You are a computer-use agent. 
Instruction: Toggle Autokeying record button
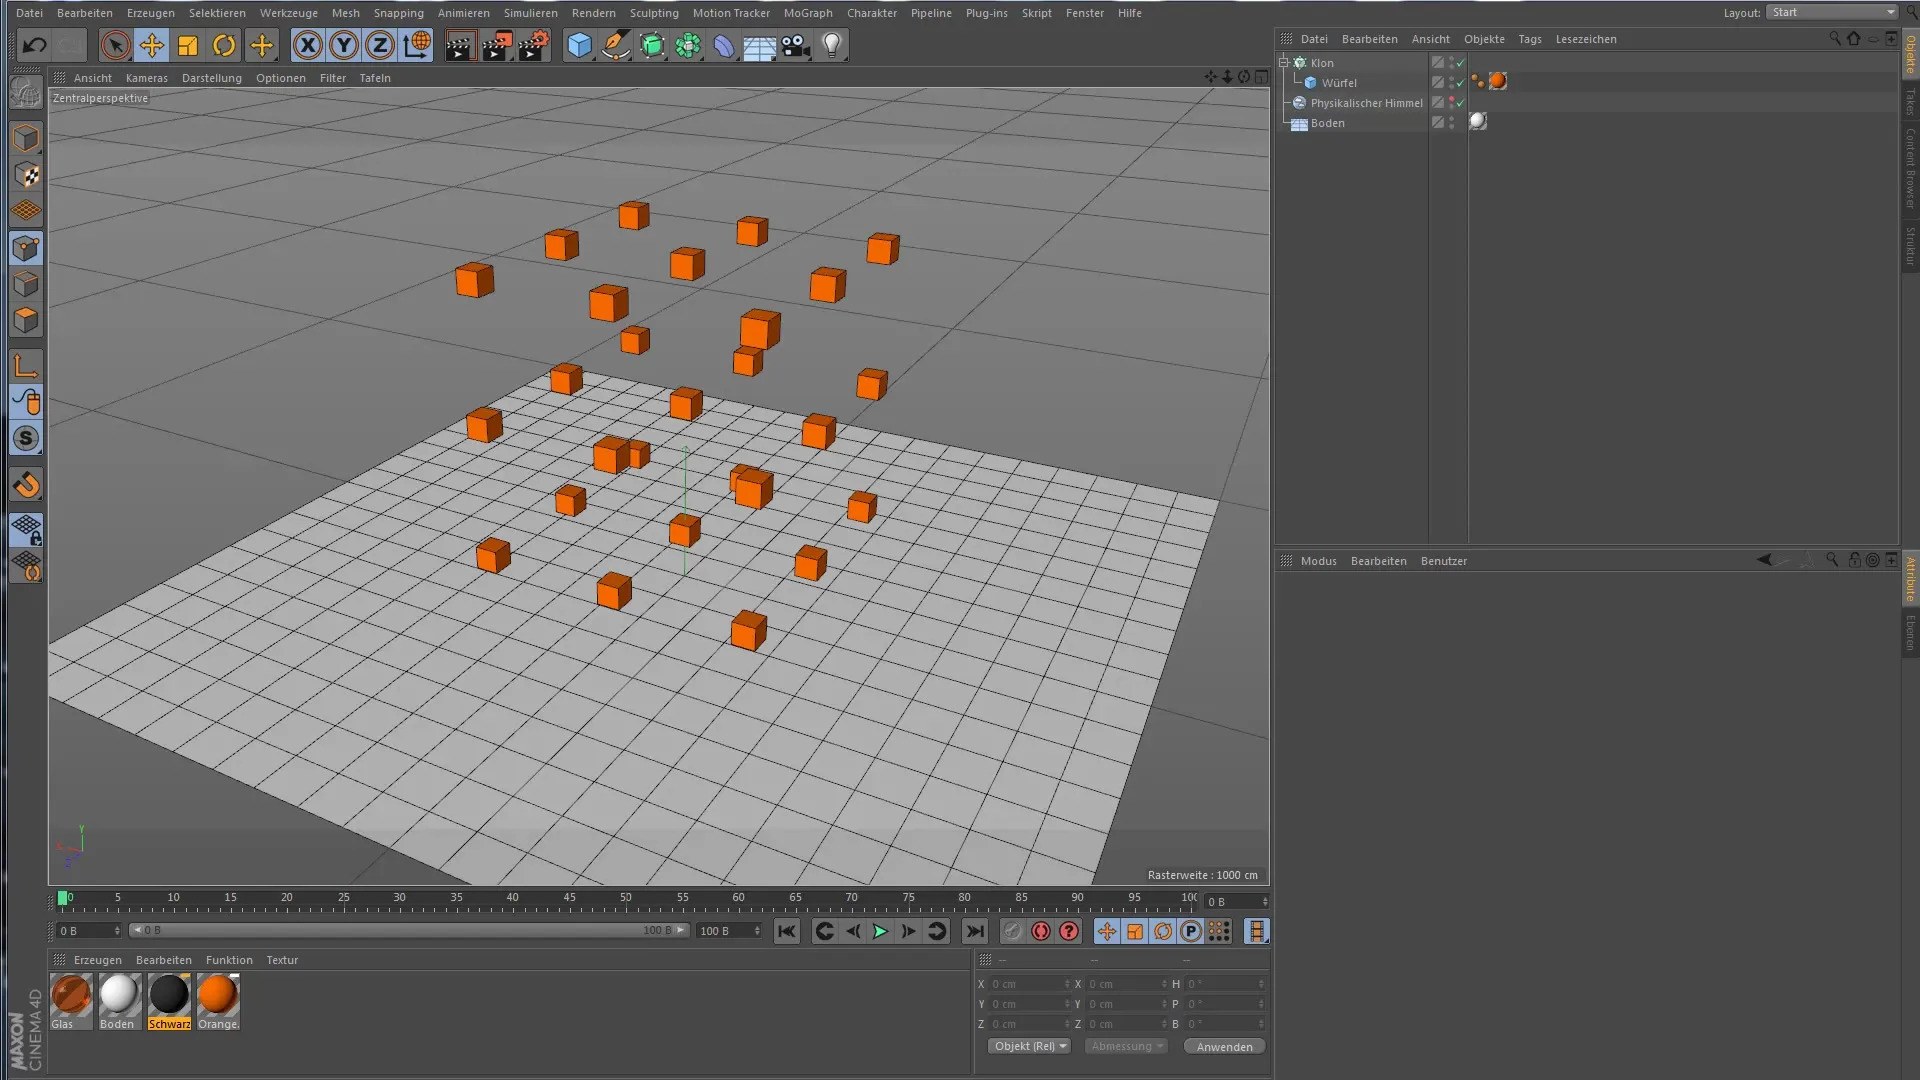[x=1041, y=931]
